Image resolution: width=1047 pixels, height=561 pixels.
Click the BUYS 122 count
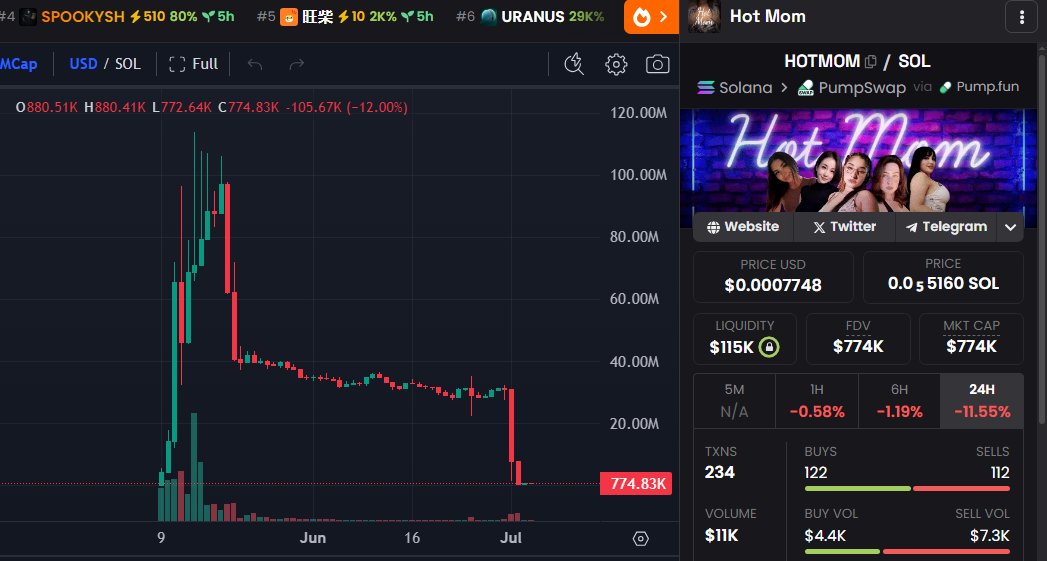click(816, 473)
